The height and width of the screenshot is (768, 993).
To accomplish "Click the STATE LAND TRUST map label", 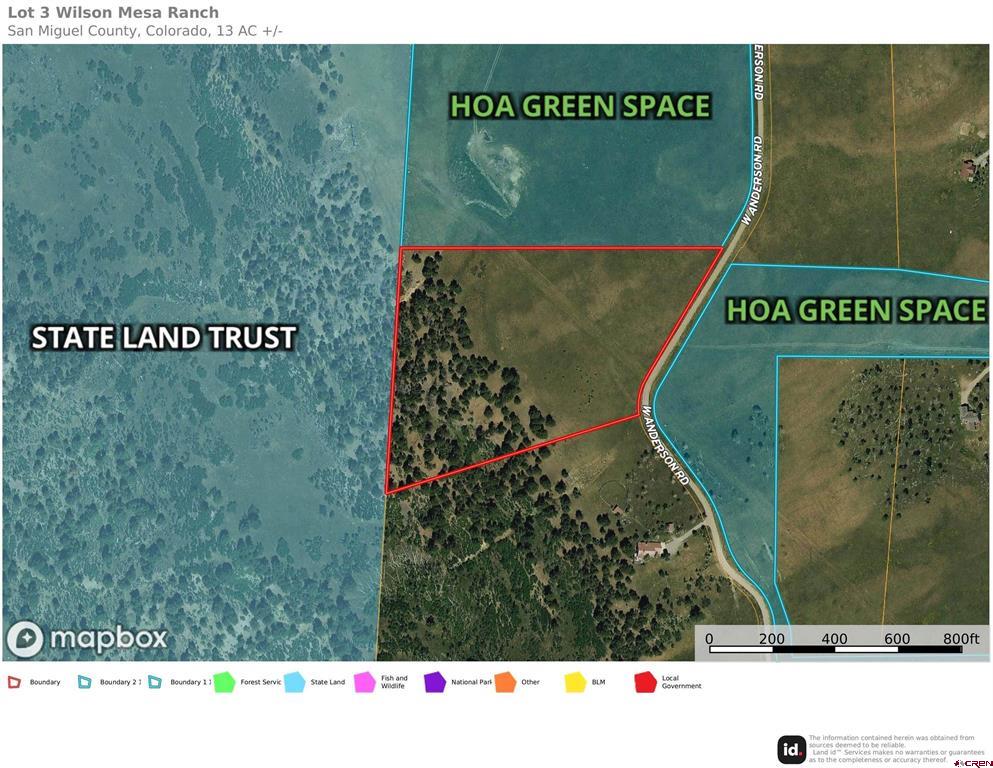I will point(164,338).
